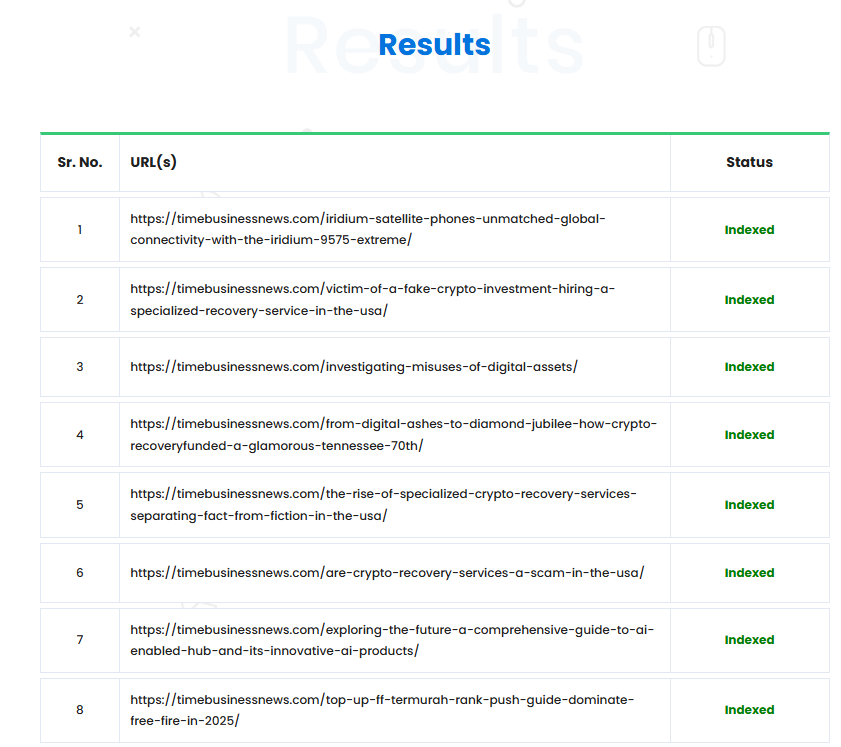Click serial number 4 cell
The image size is (841, 747).
tap(80, 435)
